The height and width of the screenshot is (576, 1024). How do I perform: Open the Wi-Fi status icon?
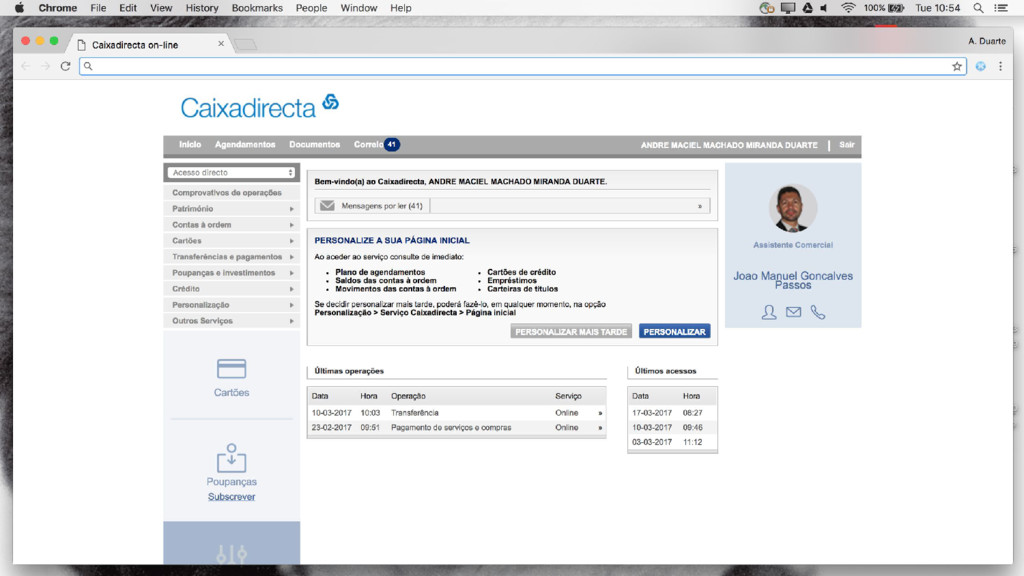coord(848,8)
